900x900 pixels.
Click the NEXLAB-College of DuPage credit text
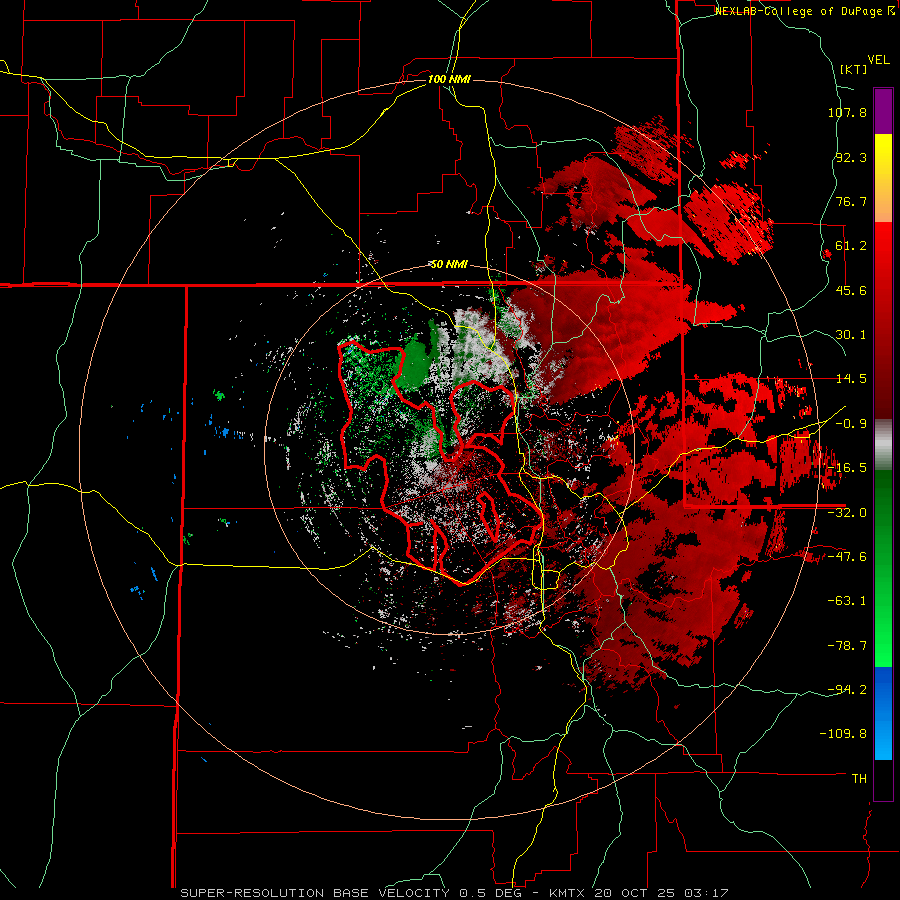[804, 11]
